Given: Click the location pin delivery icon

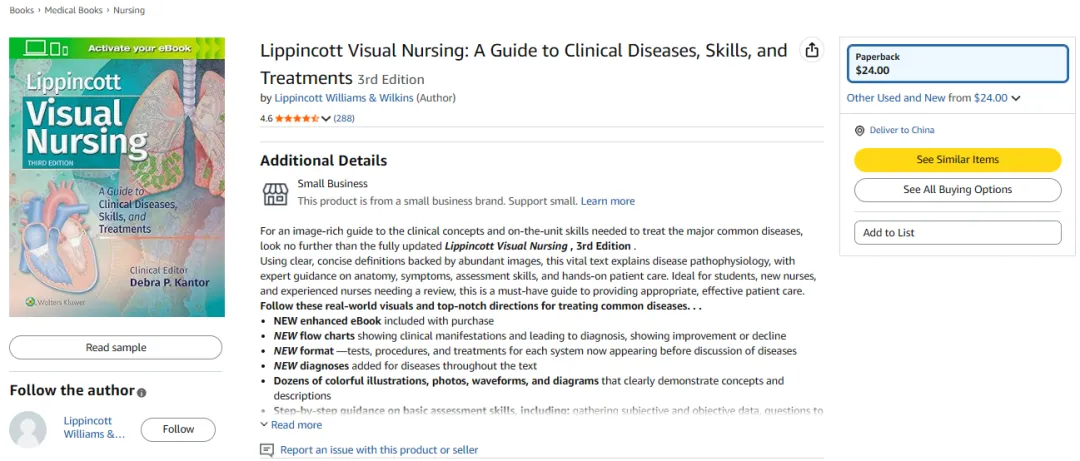Looking at the screenshot, I should tap(859, 130).
